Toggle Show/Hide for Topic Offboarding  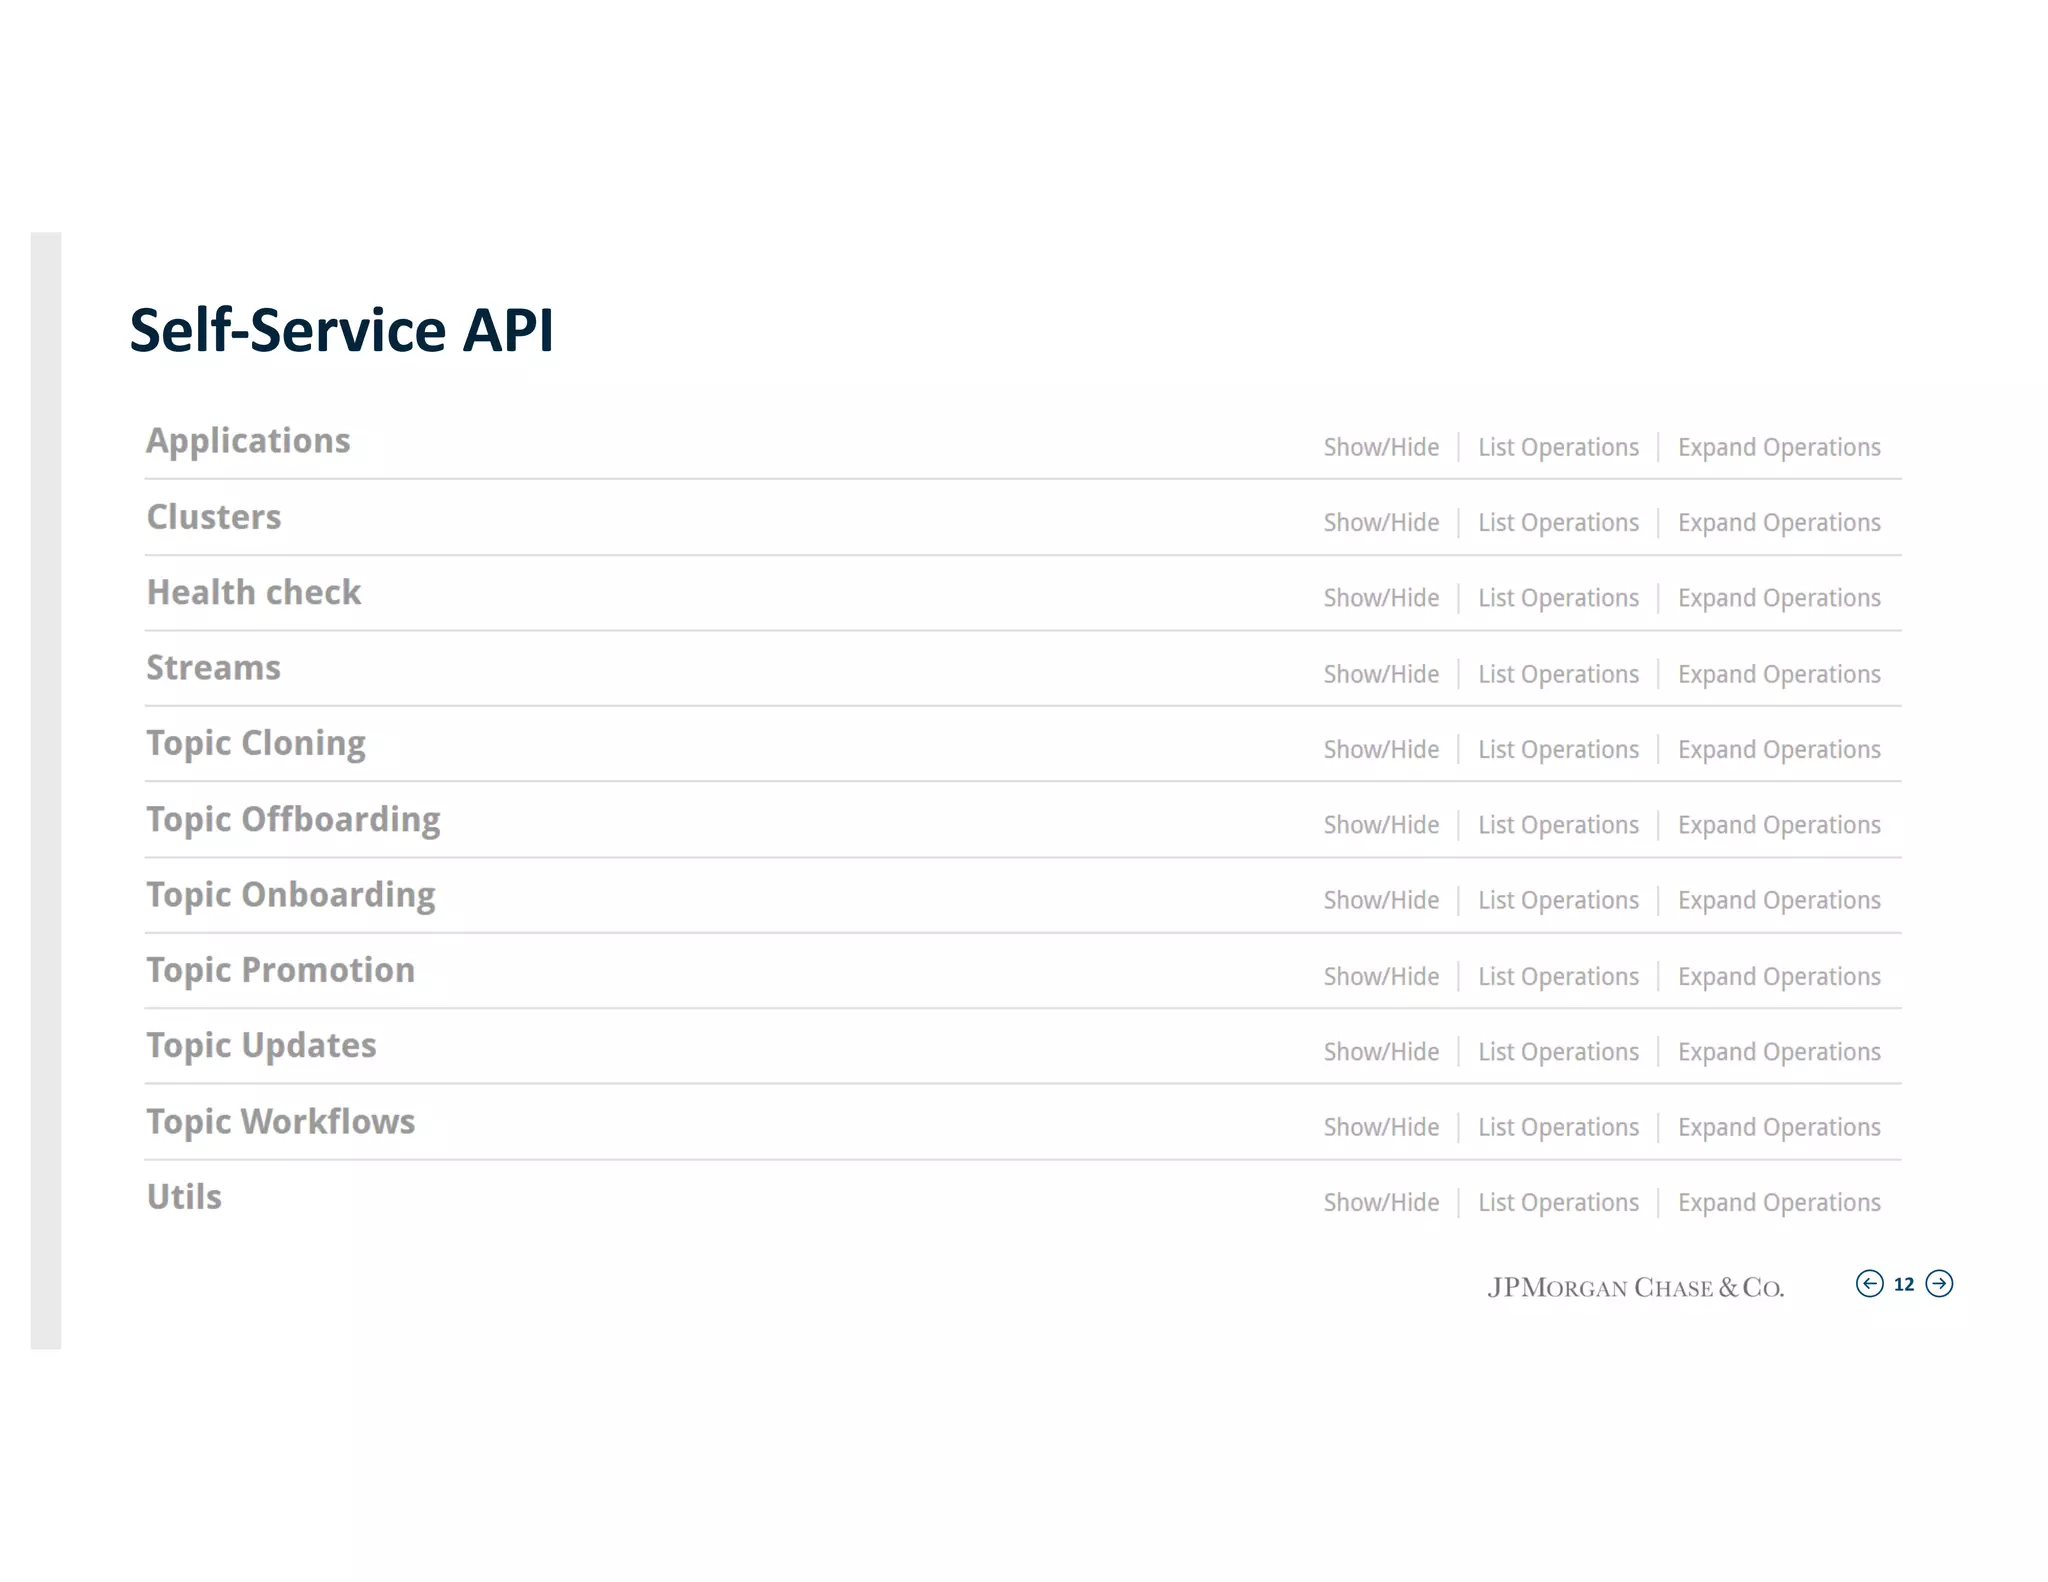(1381, 825)
